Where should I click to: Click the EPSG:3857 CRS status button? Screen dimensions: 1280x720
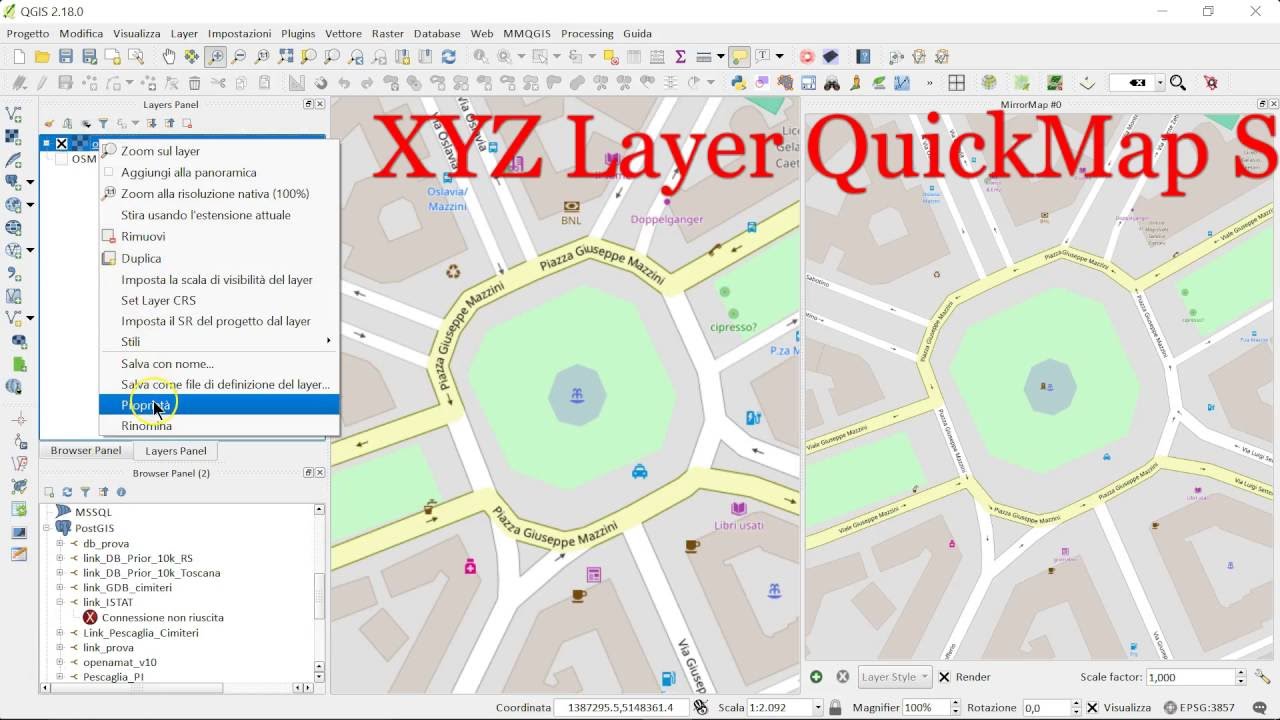(1201, 708)
